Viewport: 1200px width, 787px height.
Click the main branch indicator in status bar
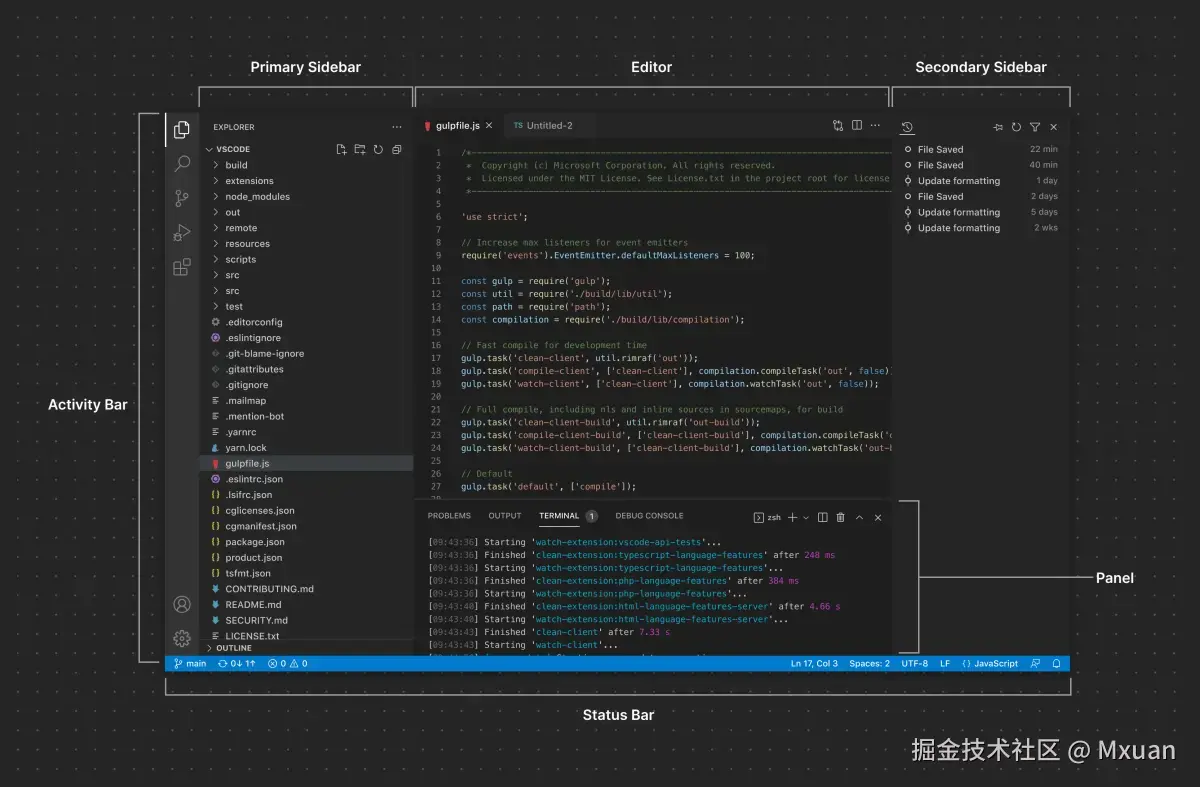[190, 663]
